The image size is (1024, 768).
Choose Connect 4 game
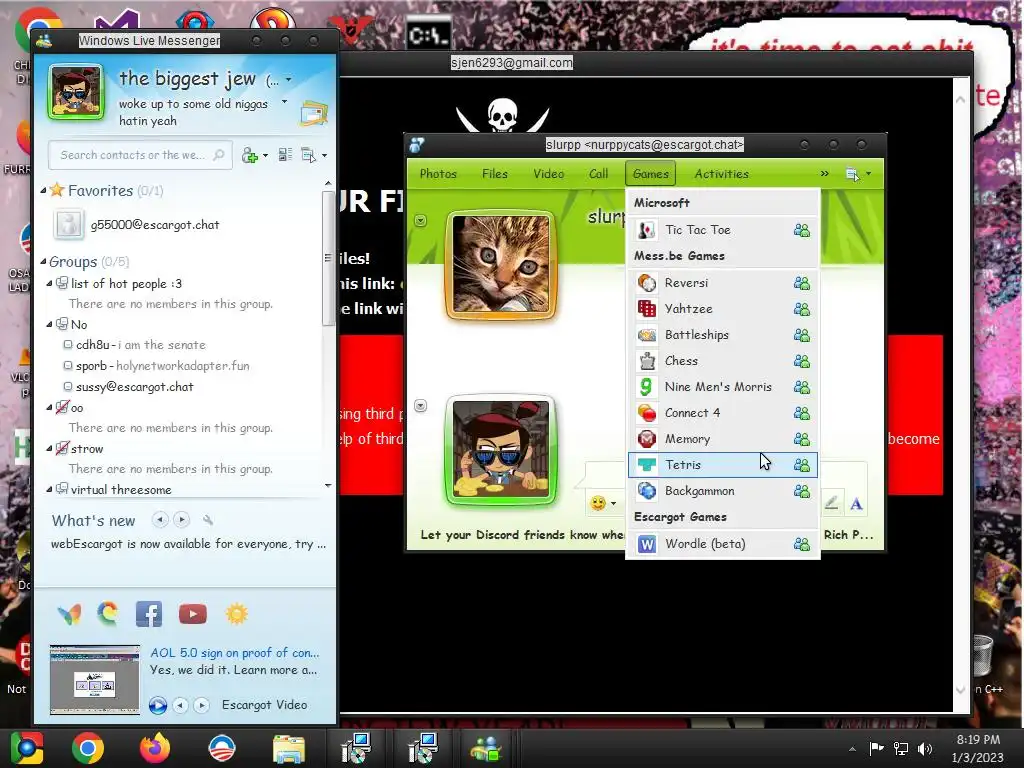point(722,413)
